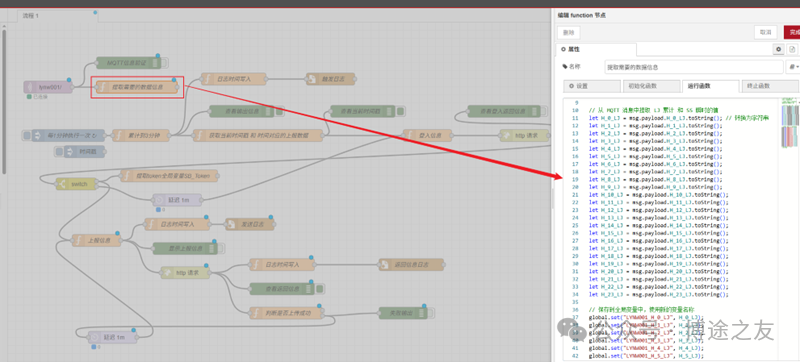
Task: Click the 删除 button
Action: click(568, 33)
